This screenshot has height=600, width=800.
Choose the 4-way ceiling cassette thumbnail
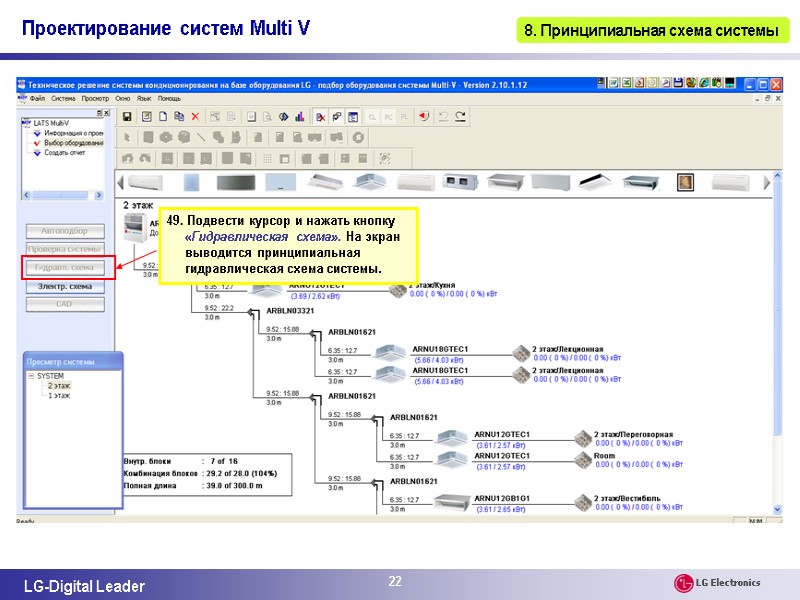(370, 181)
